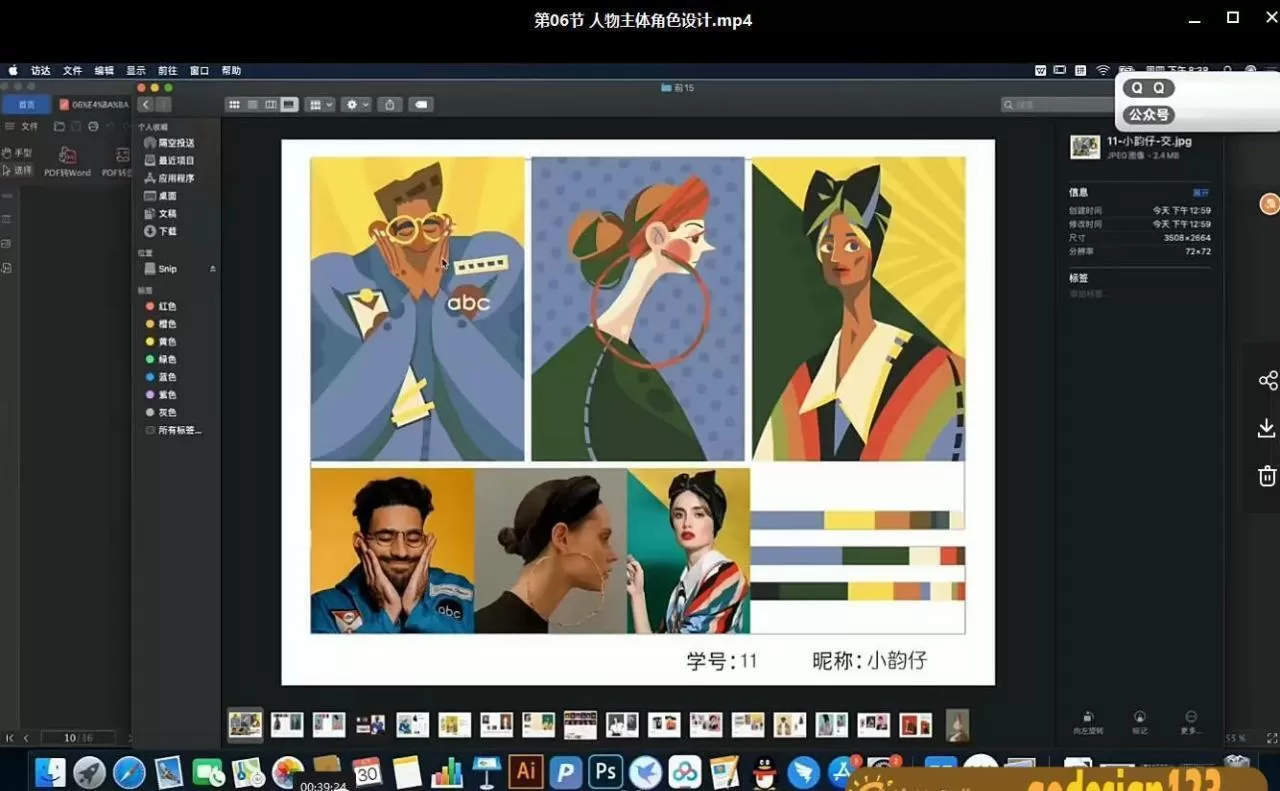
Task: Open the 显示 menu in the menu bar
Action: tap(135, 70)
